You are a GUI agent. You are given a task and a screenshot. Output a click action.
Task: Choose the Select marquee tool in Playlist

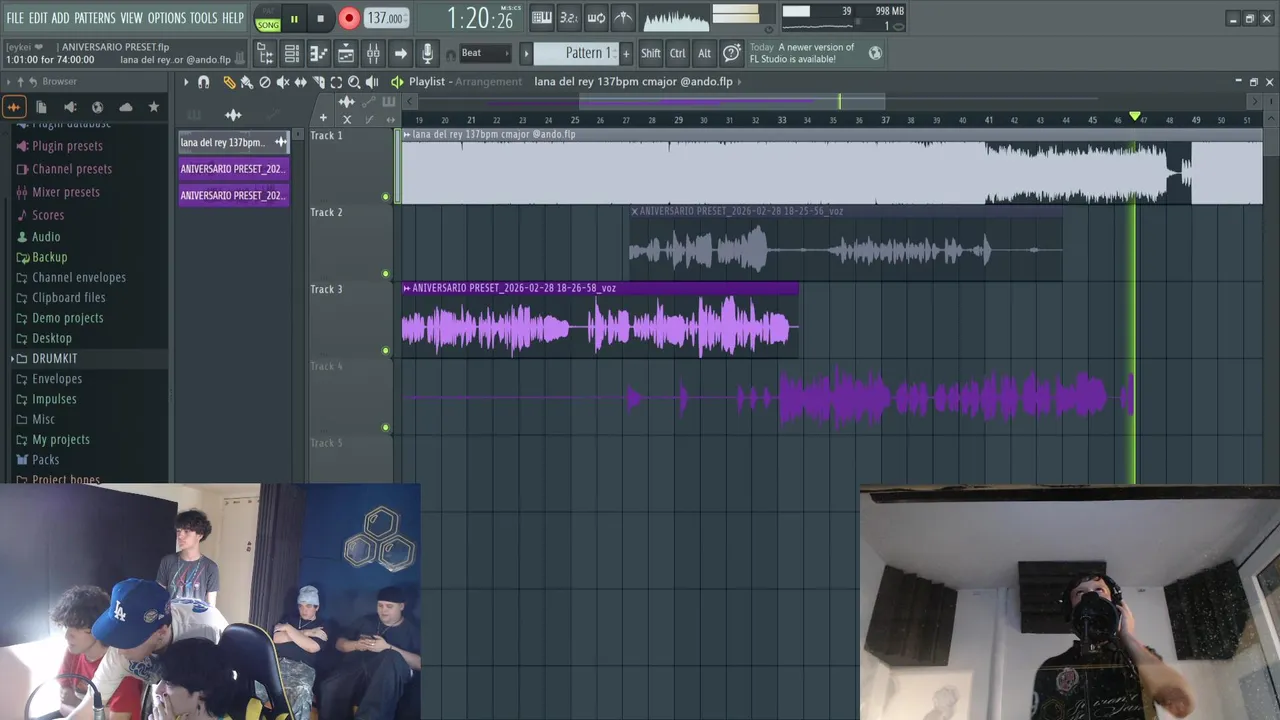click(336, 82)
